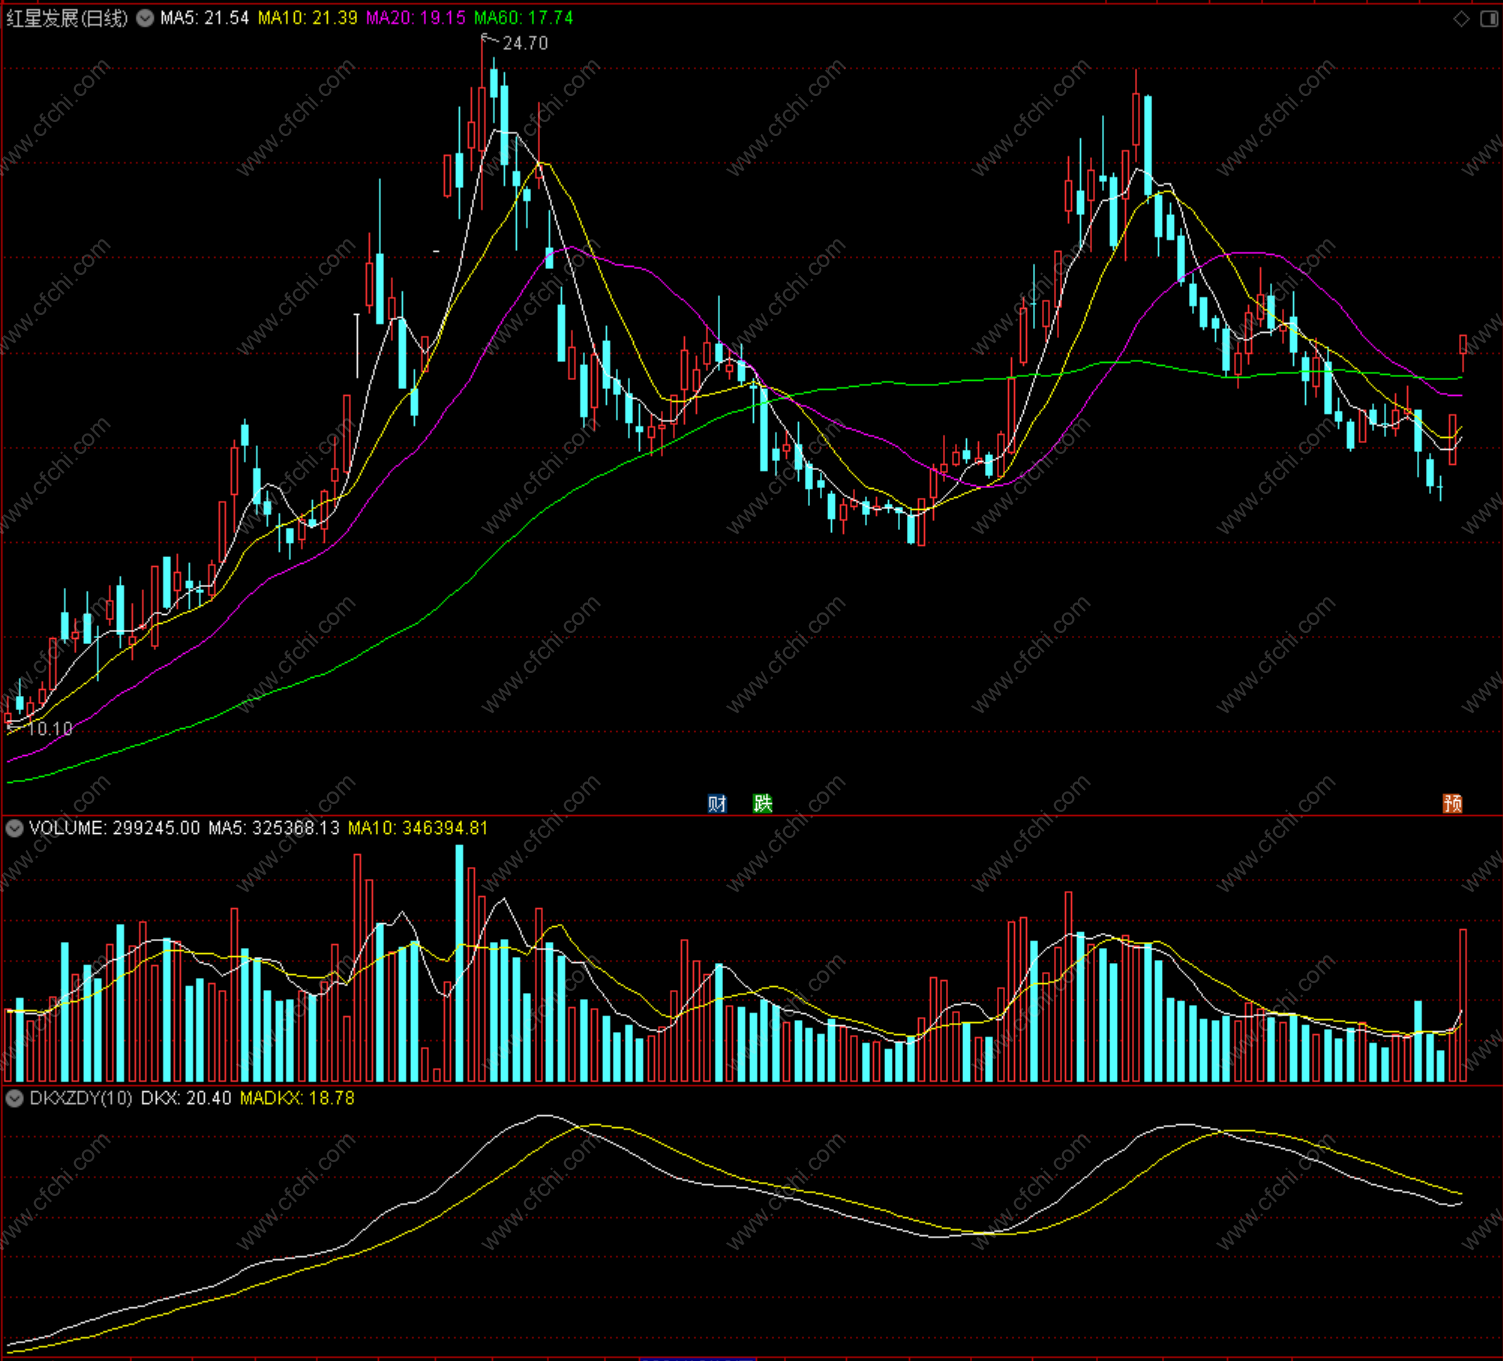This screenshot has height=1361, width=1503.
Task: Select the DKX: 20.40 value label
Action: [x=186, y=1098]
